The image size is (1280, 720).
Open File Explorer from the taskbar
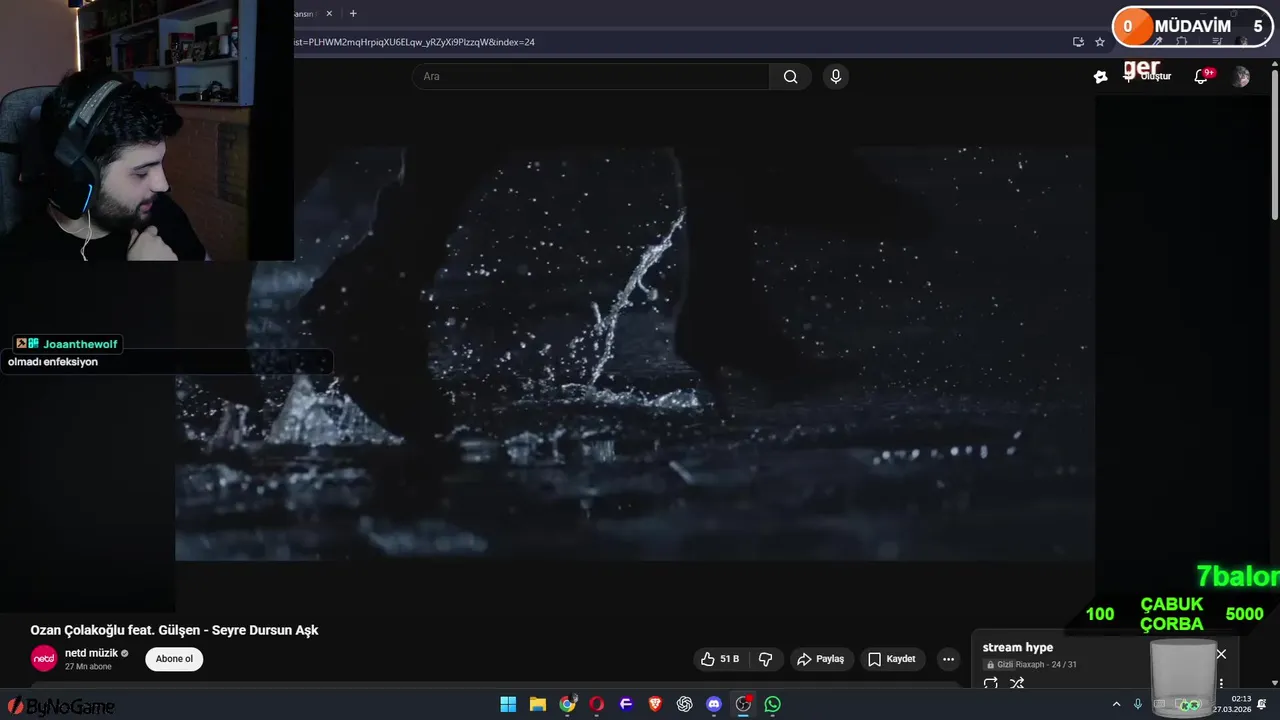[x=537, y=704]
